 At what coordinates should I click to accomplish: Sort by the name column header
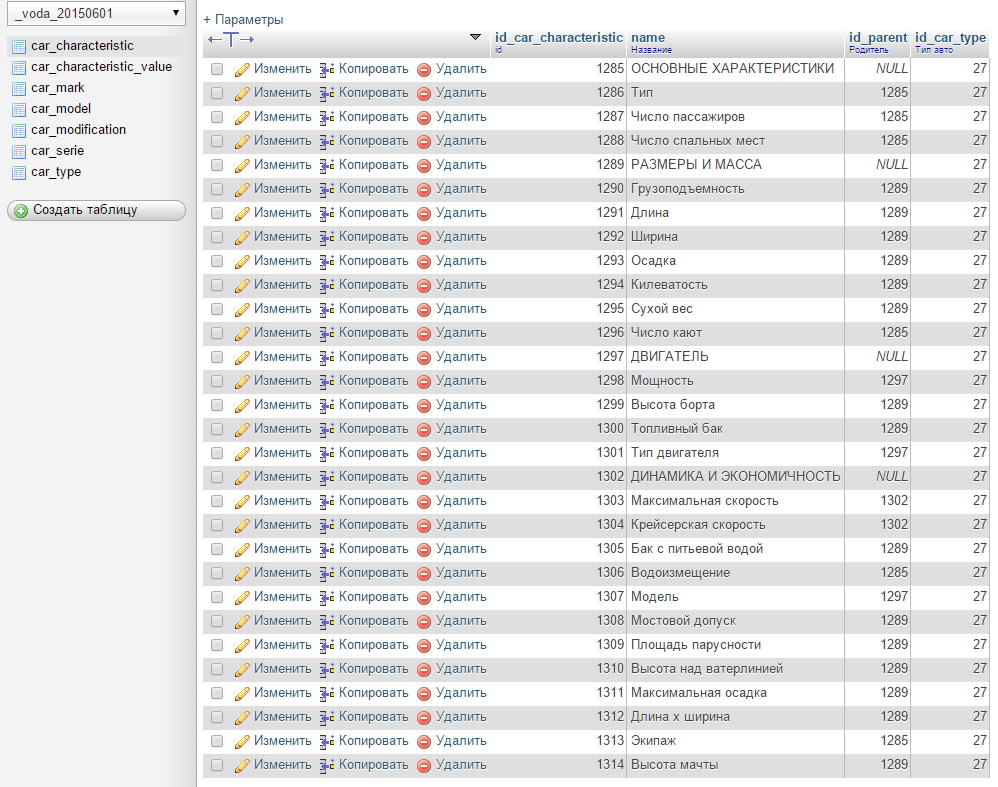(648, 38)
